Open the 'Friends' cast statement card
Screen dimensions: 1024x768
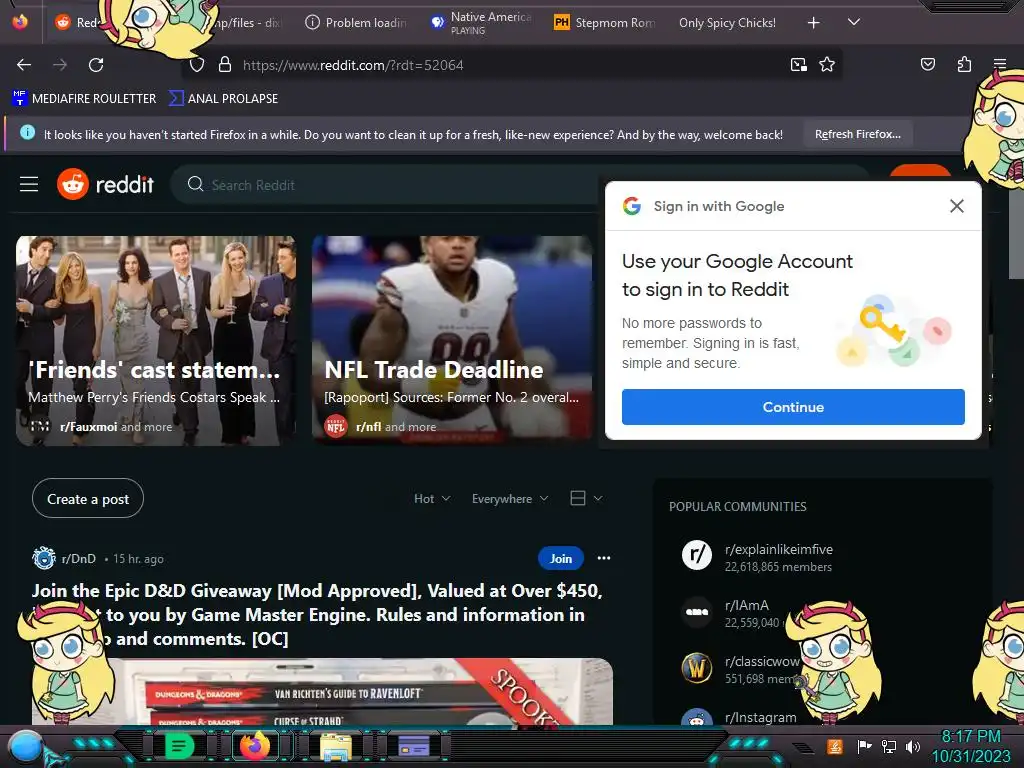[155, 341]
